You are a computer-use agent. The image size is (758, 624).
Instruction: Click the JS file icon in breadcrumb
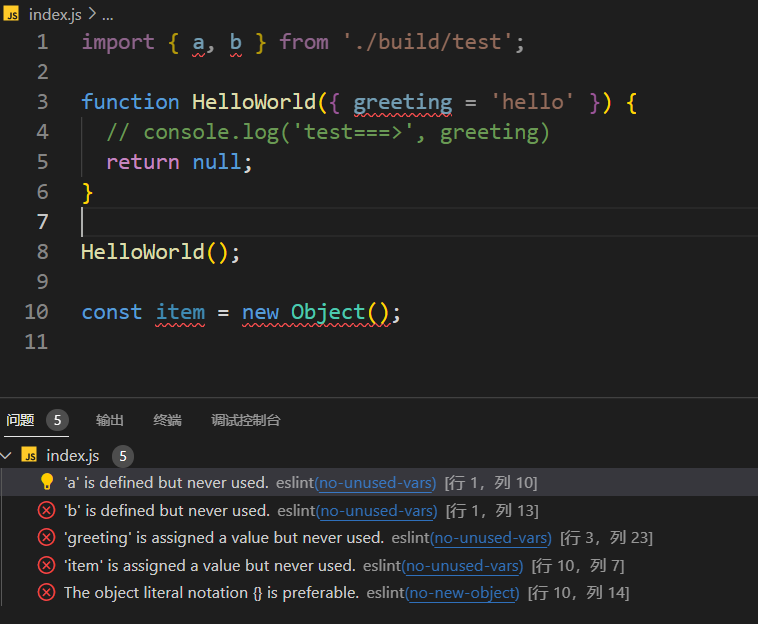coord(13,14)
